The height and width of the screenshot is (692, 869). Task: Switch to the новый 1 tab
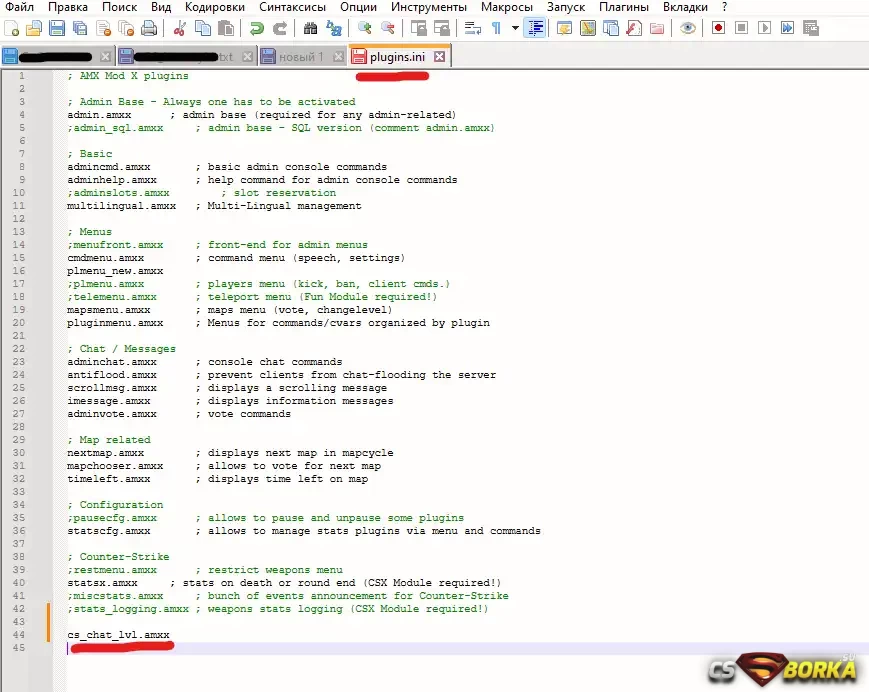[301, 57]
